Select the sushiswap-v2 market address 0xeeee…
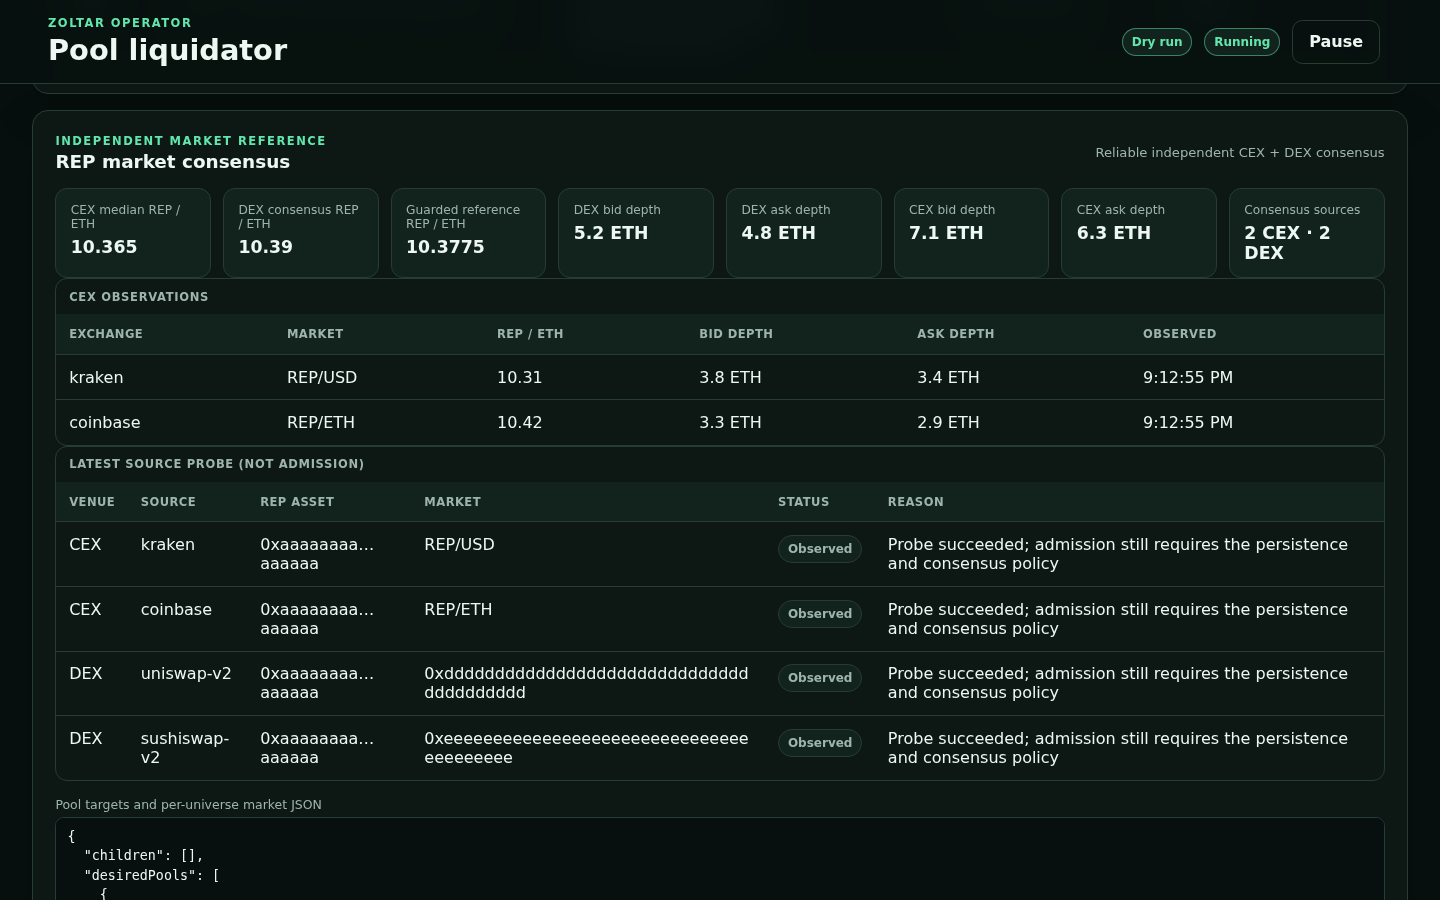 (586, 748)
